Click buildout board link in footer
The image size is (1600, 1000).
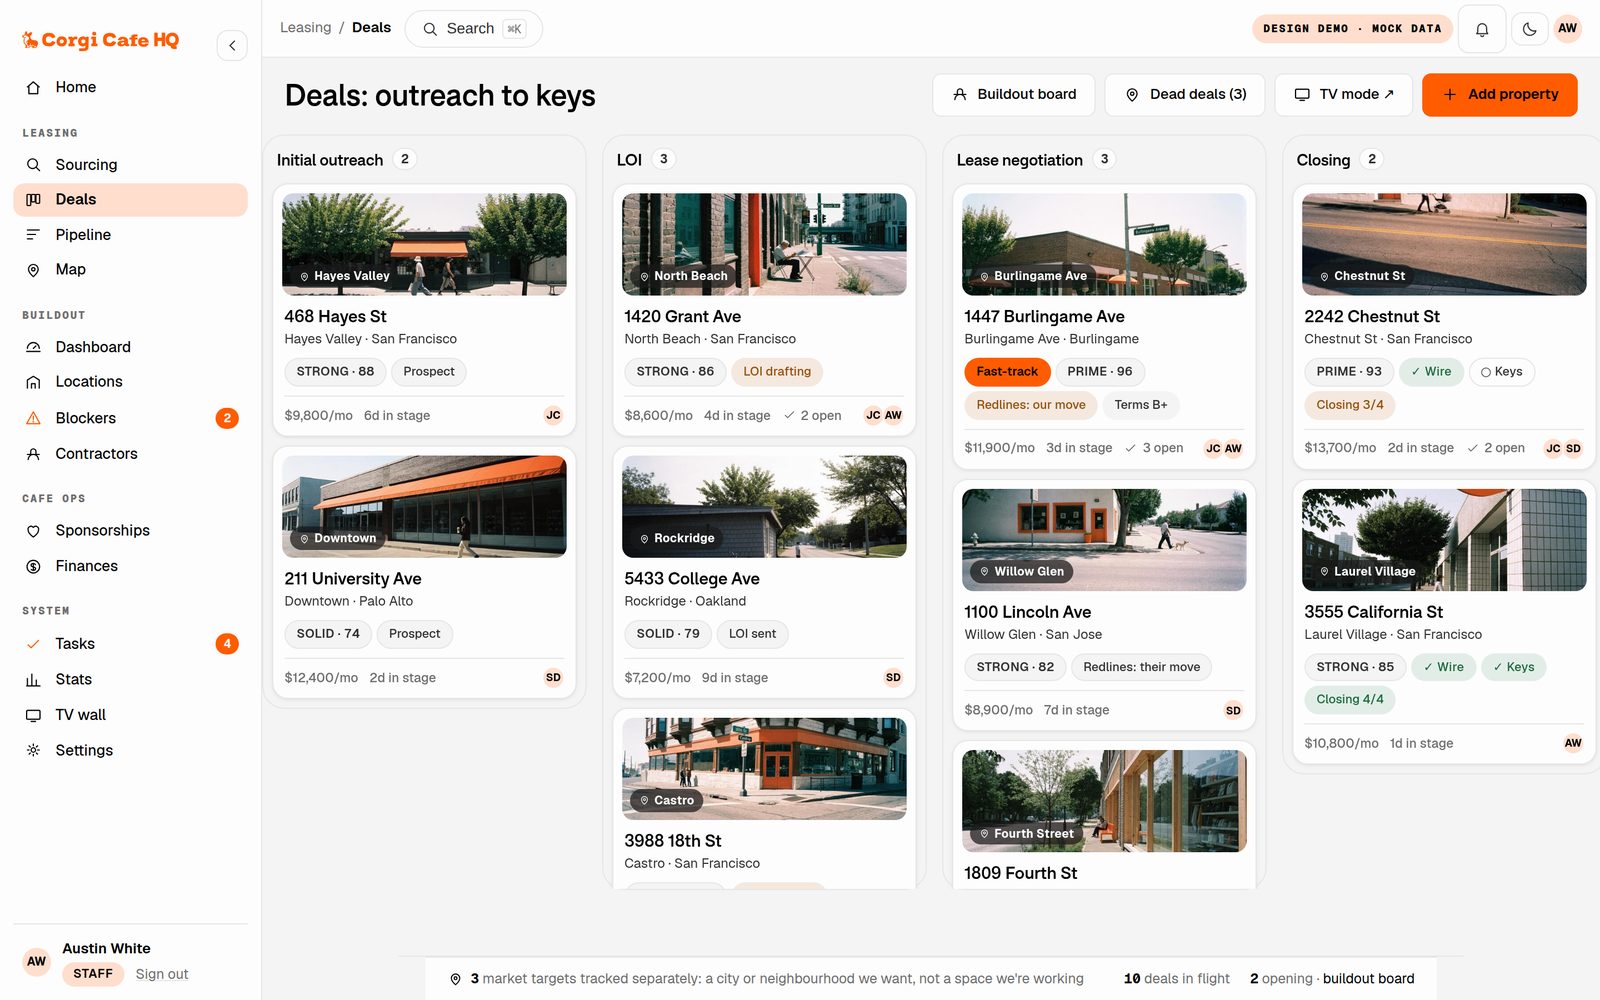(x=1368, y=979)
